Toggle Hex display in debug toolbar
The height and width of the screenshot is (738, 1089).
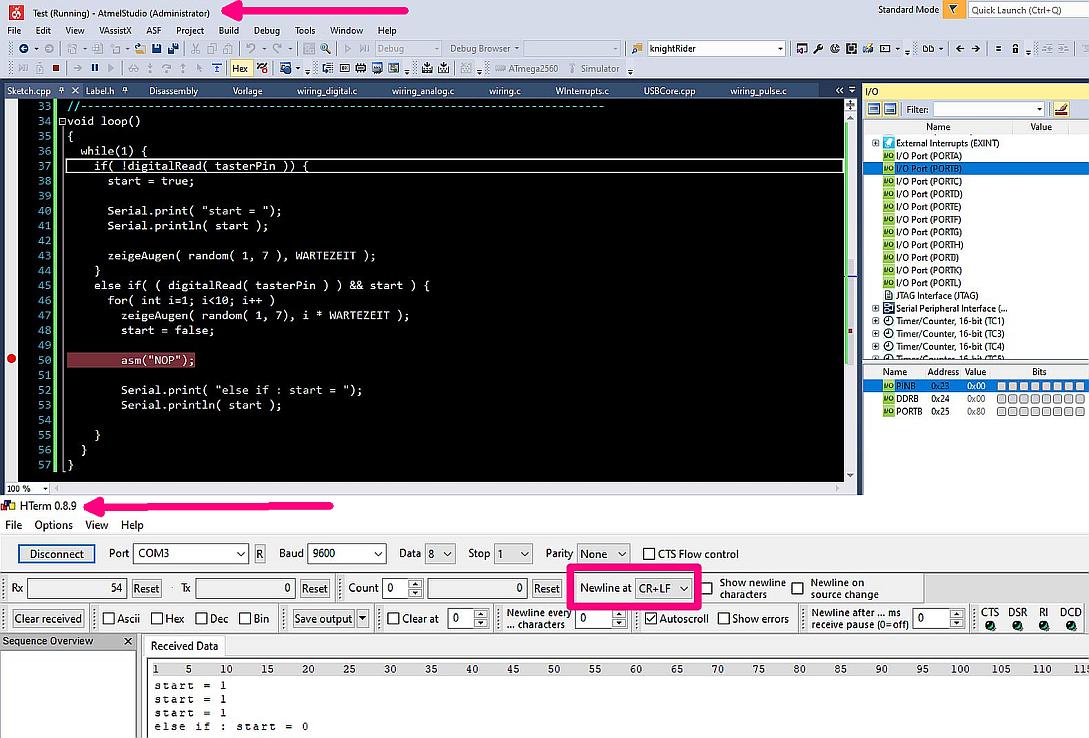point(240,68)
